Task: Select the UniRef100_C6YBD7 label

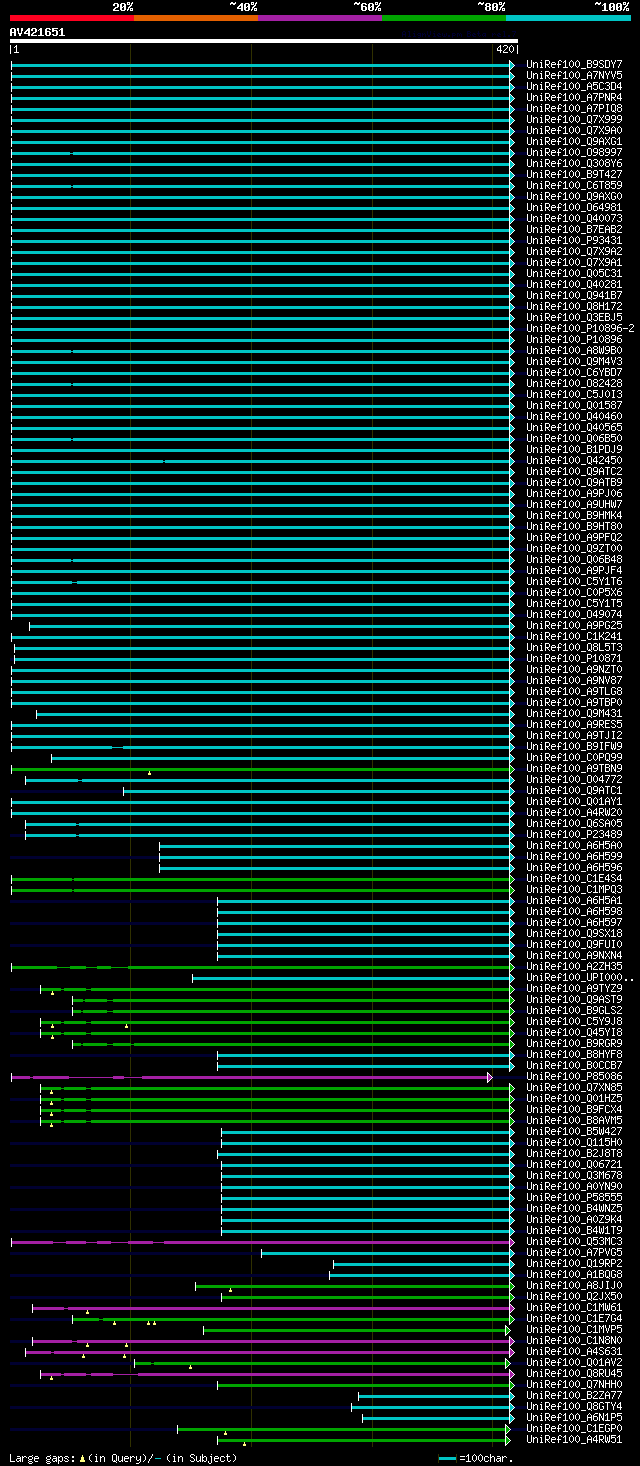Action: point(574,372)
